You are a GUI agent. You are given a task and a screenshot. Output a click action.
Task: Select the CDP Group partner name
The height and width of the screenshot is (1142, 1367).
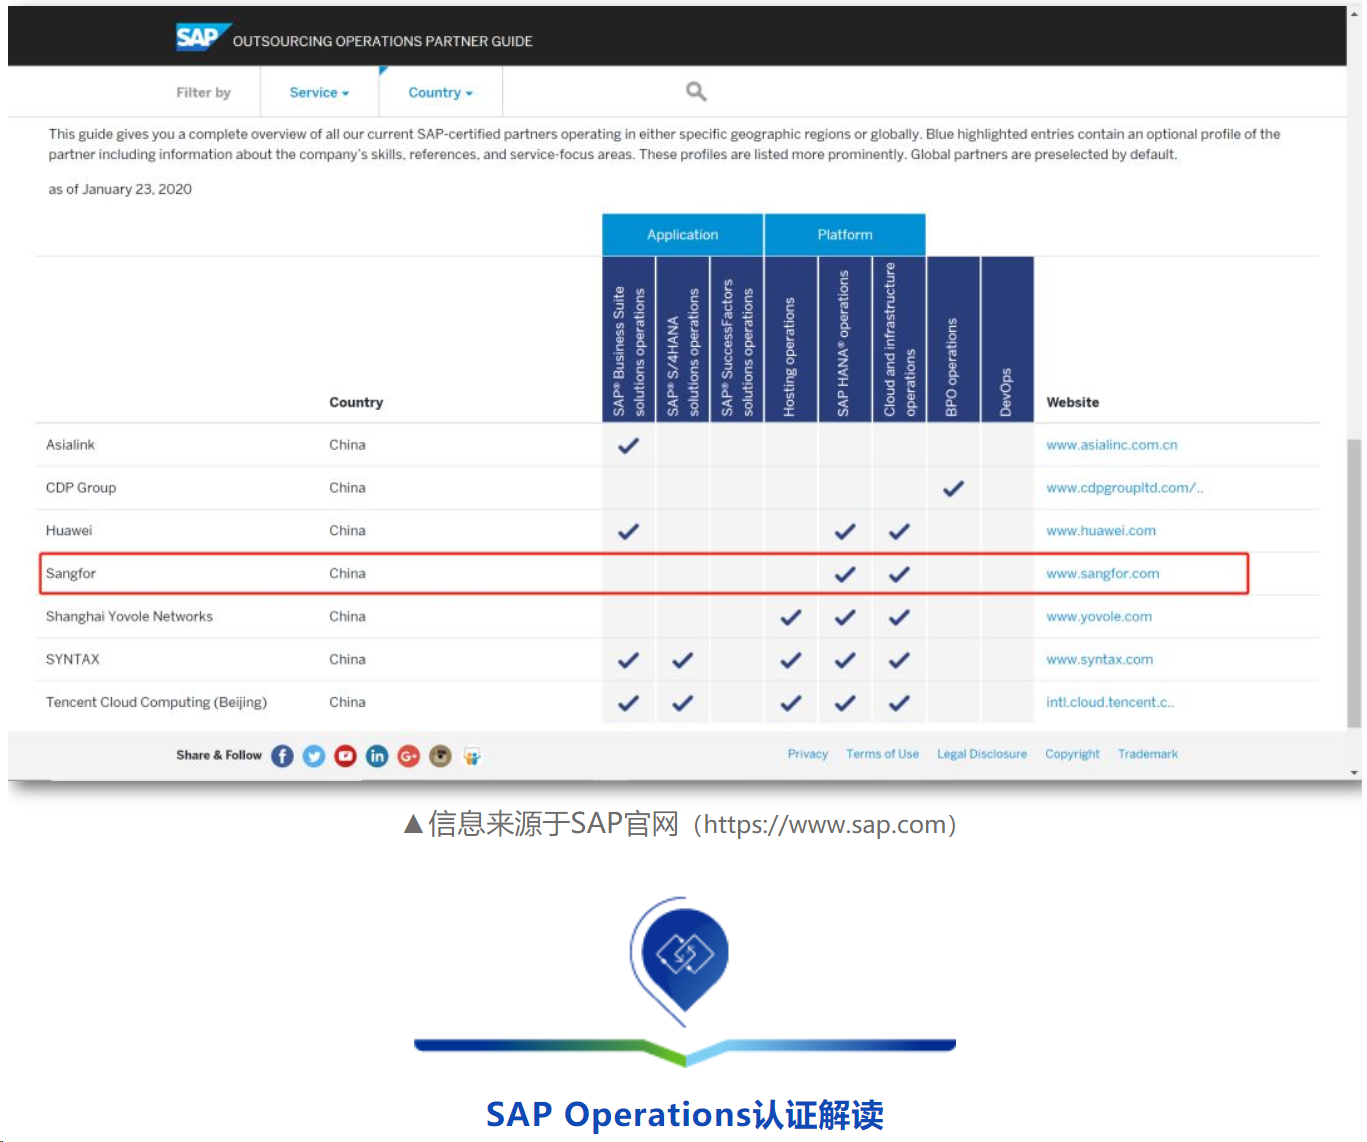coord(81,488)
